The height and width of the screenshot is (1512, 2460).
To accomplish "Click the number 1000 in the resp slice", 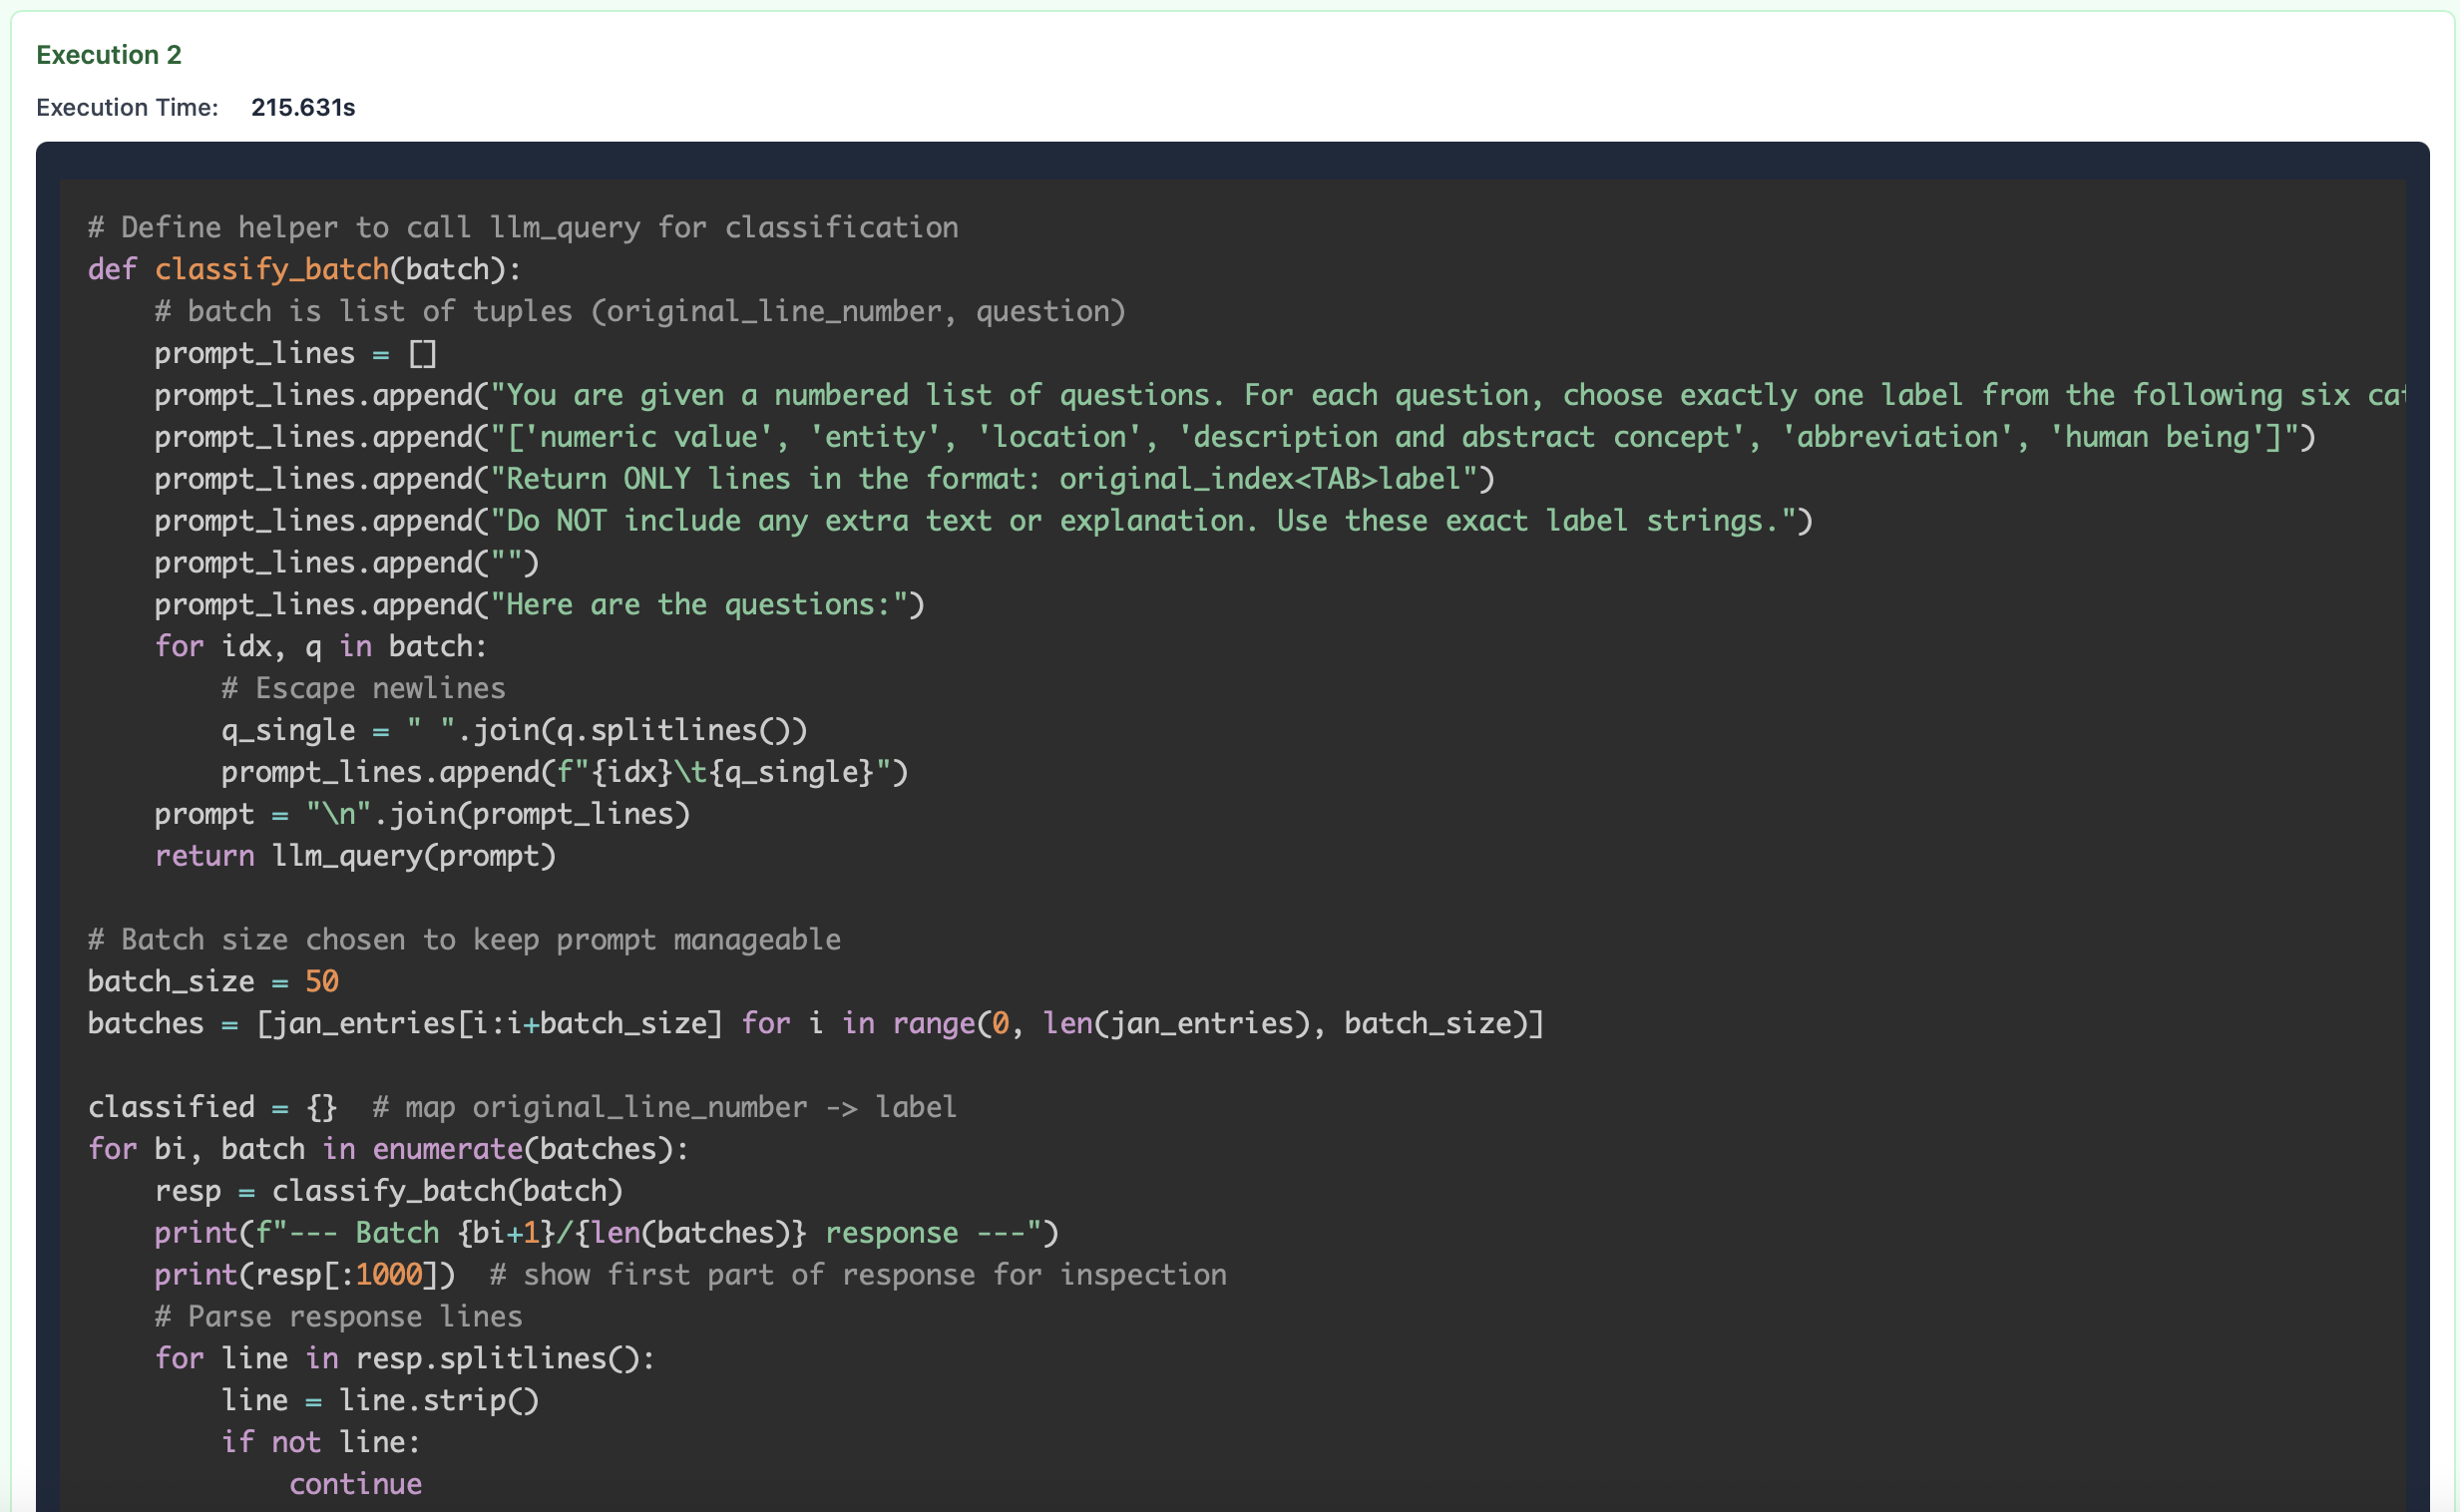I will pyautogui.click(x=389, y=1274).
